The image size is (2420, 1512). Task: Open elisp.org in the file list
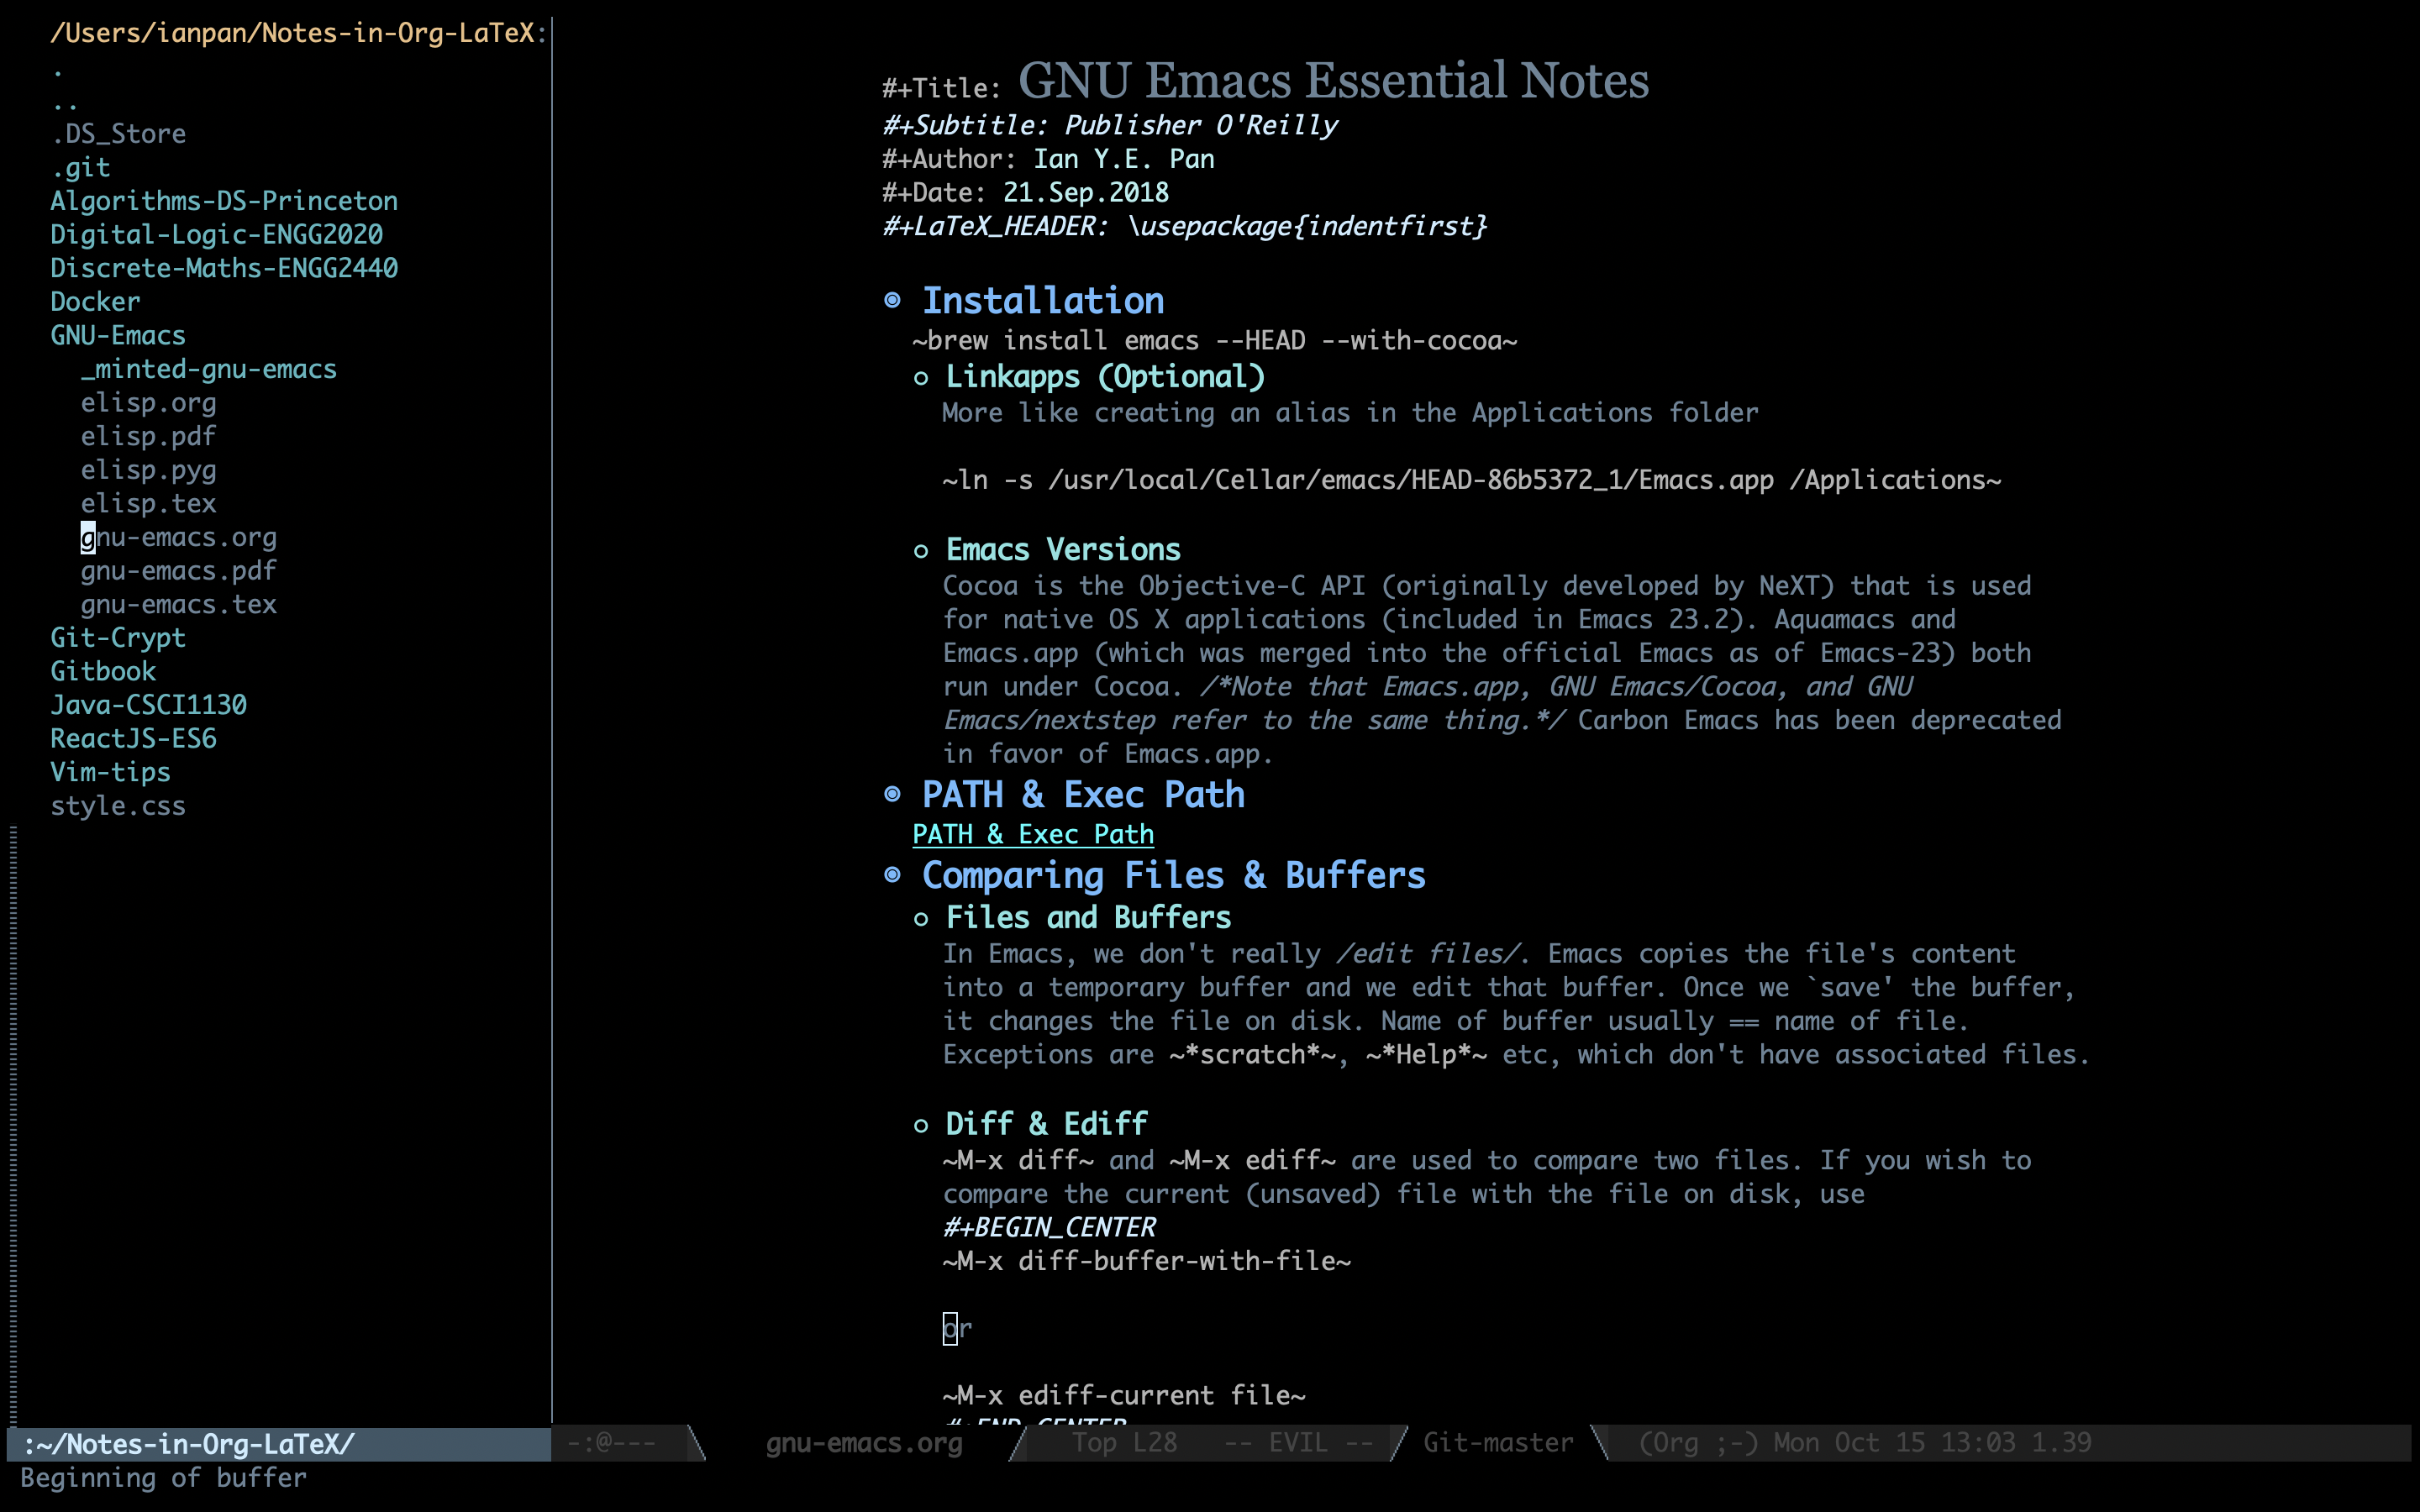(148, 402)
